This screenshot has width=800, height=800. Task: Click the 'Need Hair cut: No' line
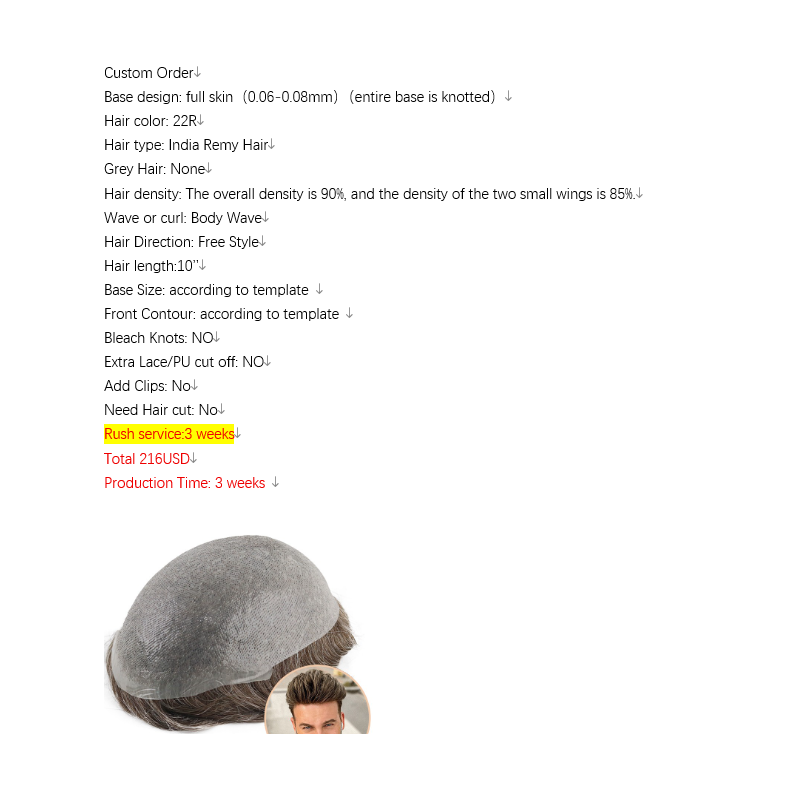click(x=161, y=410)
